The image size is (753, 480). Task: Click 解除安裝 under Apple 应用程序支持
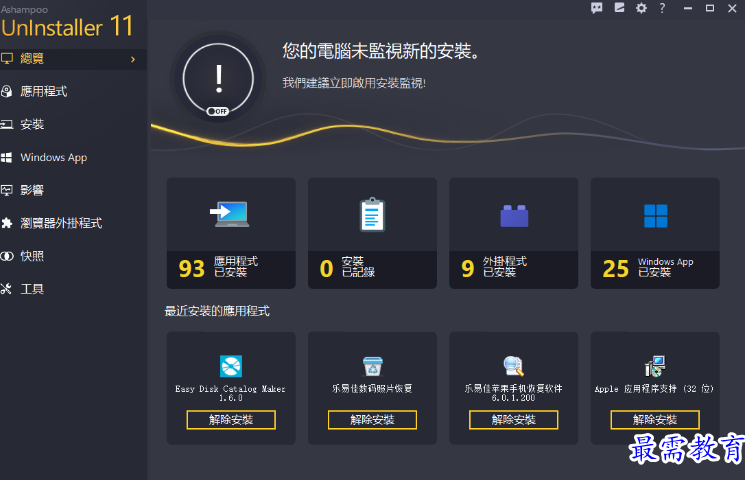[655, 420]
